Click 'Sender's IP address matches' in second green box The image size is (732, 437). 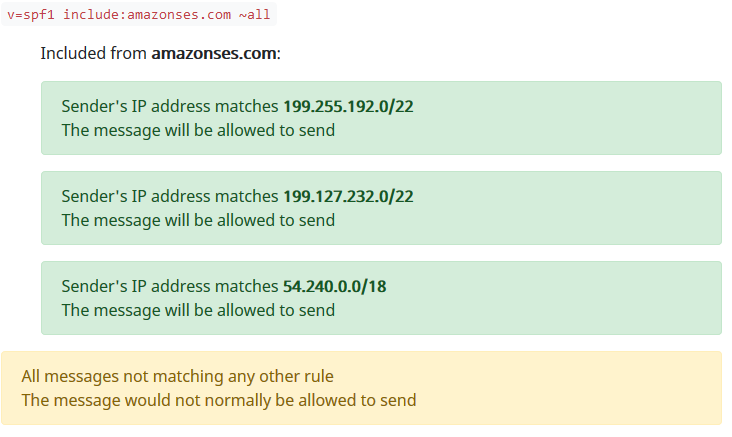point(169,197)
